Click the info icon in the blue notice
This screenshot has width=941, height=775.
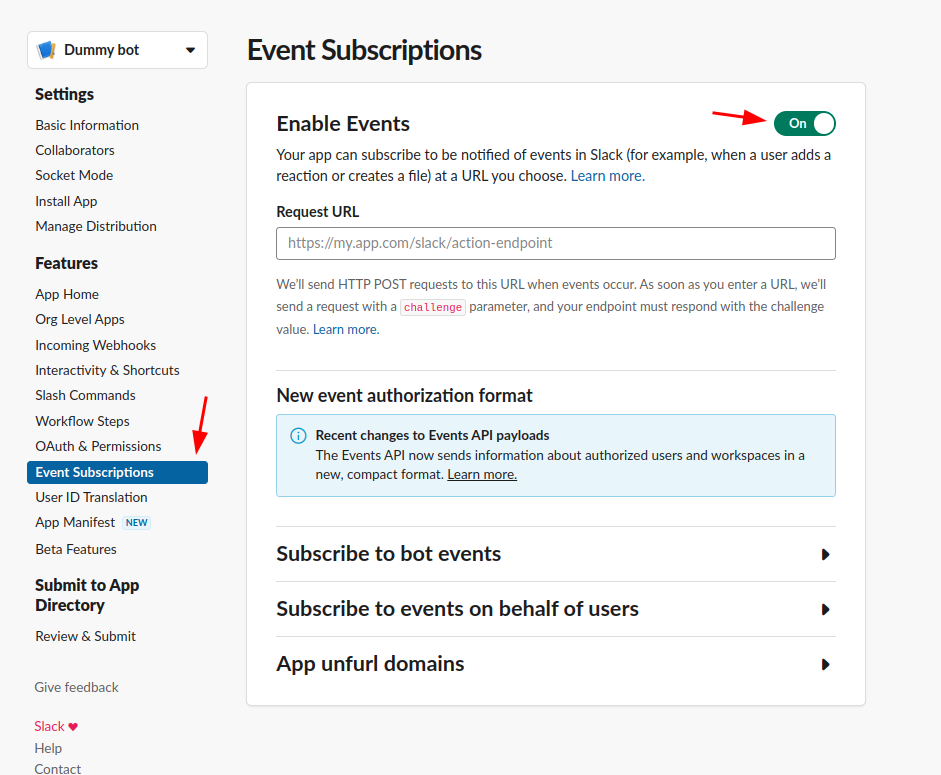click(298, 436)
